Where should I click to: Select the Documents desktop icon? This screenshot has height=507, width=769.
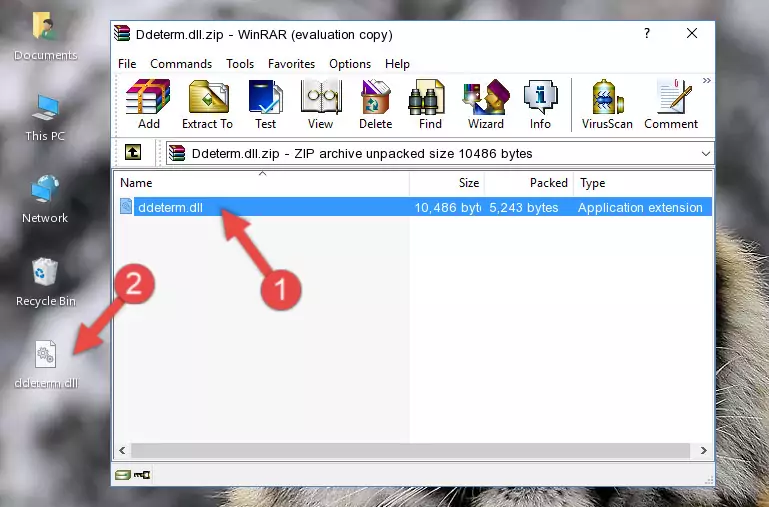[45, 36]
